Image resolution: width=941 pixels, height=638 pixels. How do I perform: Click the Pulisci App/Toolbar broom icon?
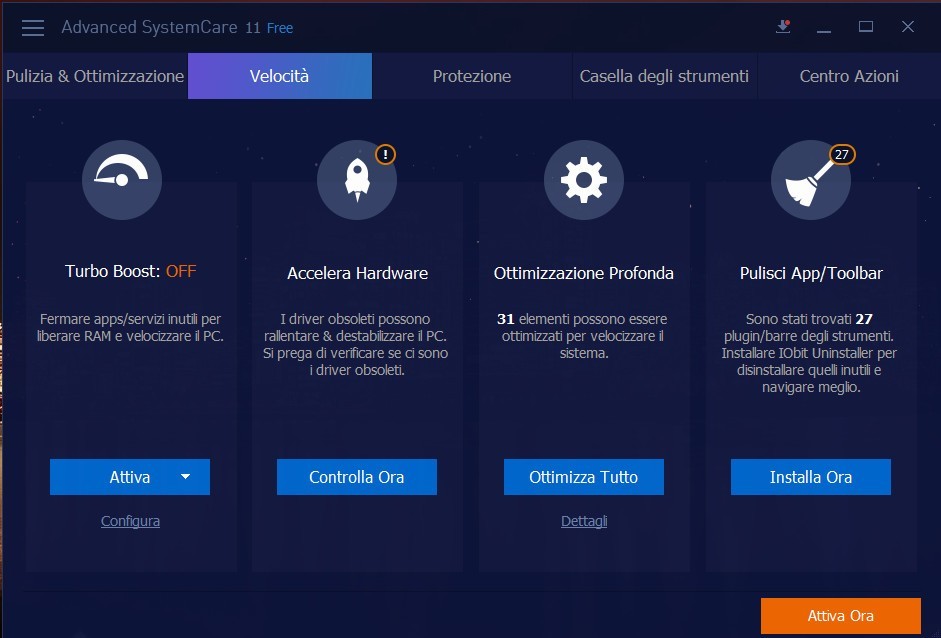coord(810,180)
